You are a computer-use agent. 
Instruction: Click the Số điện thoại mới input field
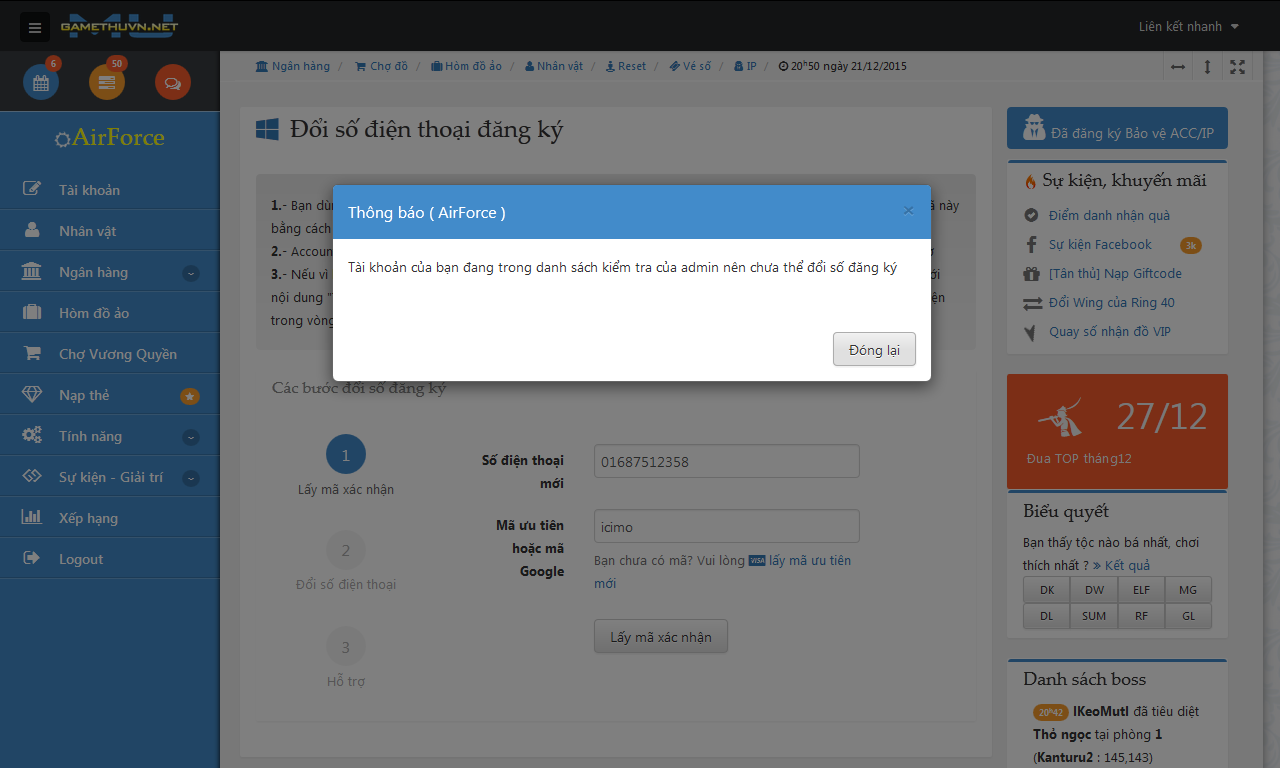[x=726, y=462]
